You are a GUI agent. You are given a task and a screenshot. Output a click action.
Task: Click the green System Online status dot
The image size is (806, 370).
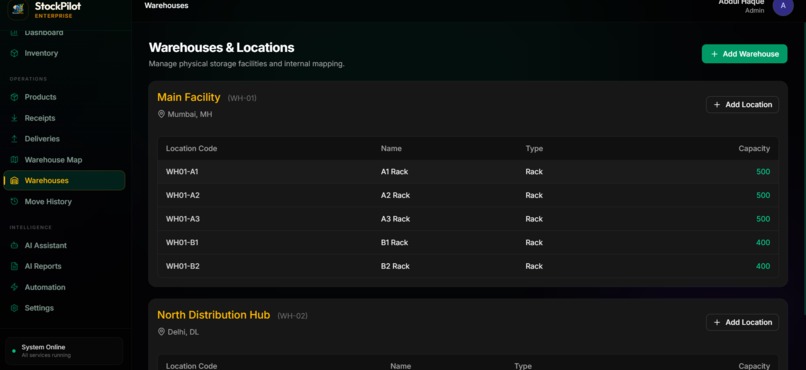click(14, 351)
